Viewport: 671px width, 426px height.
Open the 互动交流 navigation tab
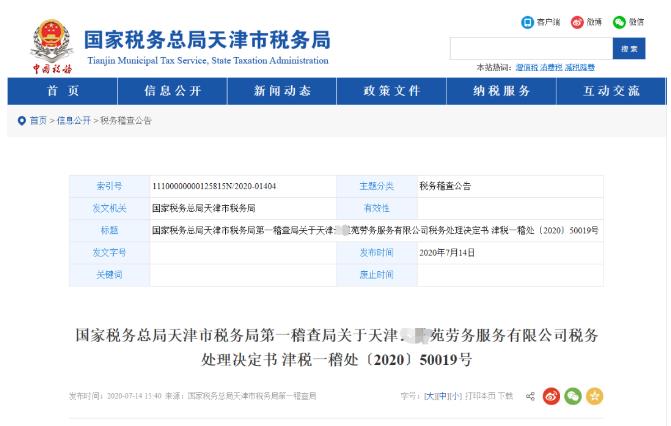(x=611, y=91)
